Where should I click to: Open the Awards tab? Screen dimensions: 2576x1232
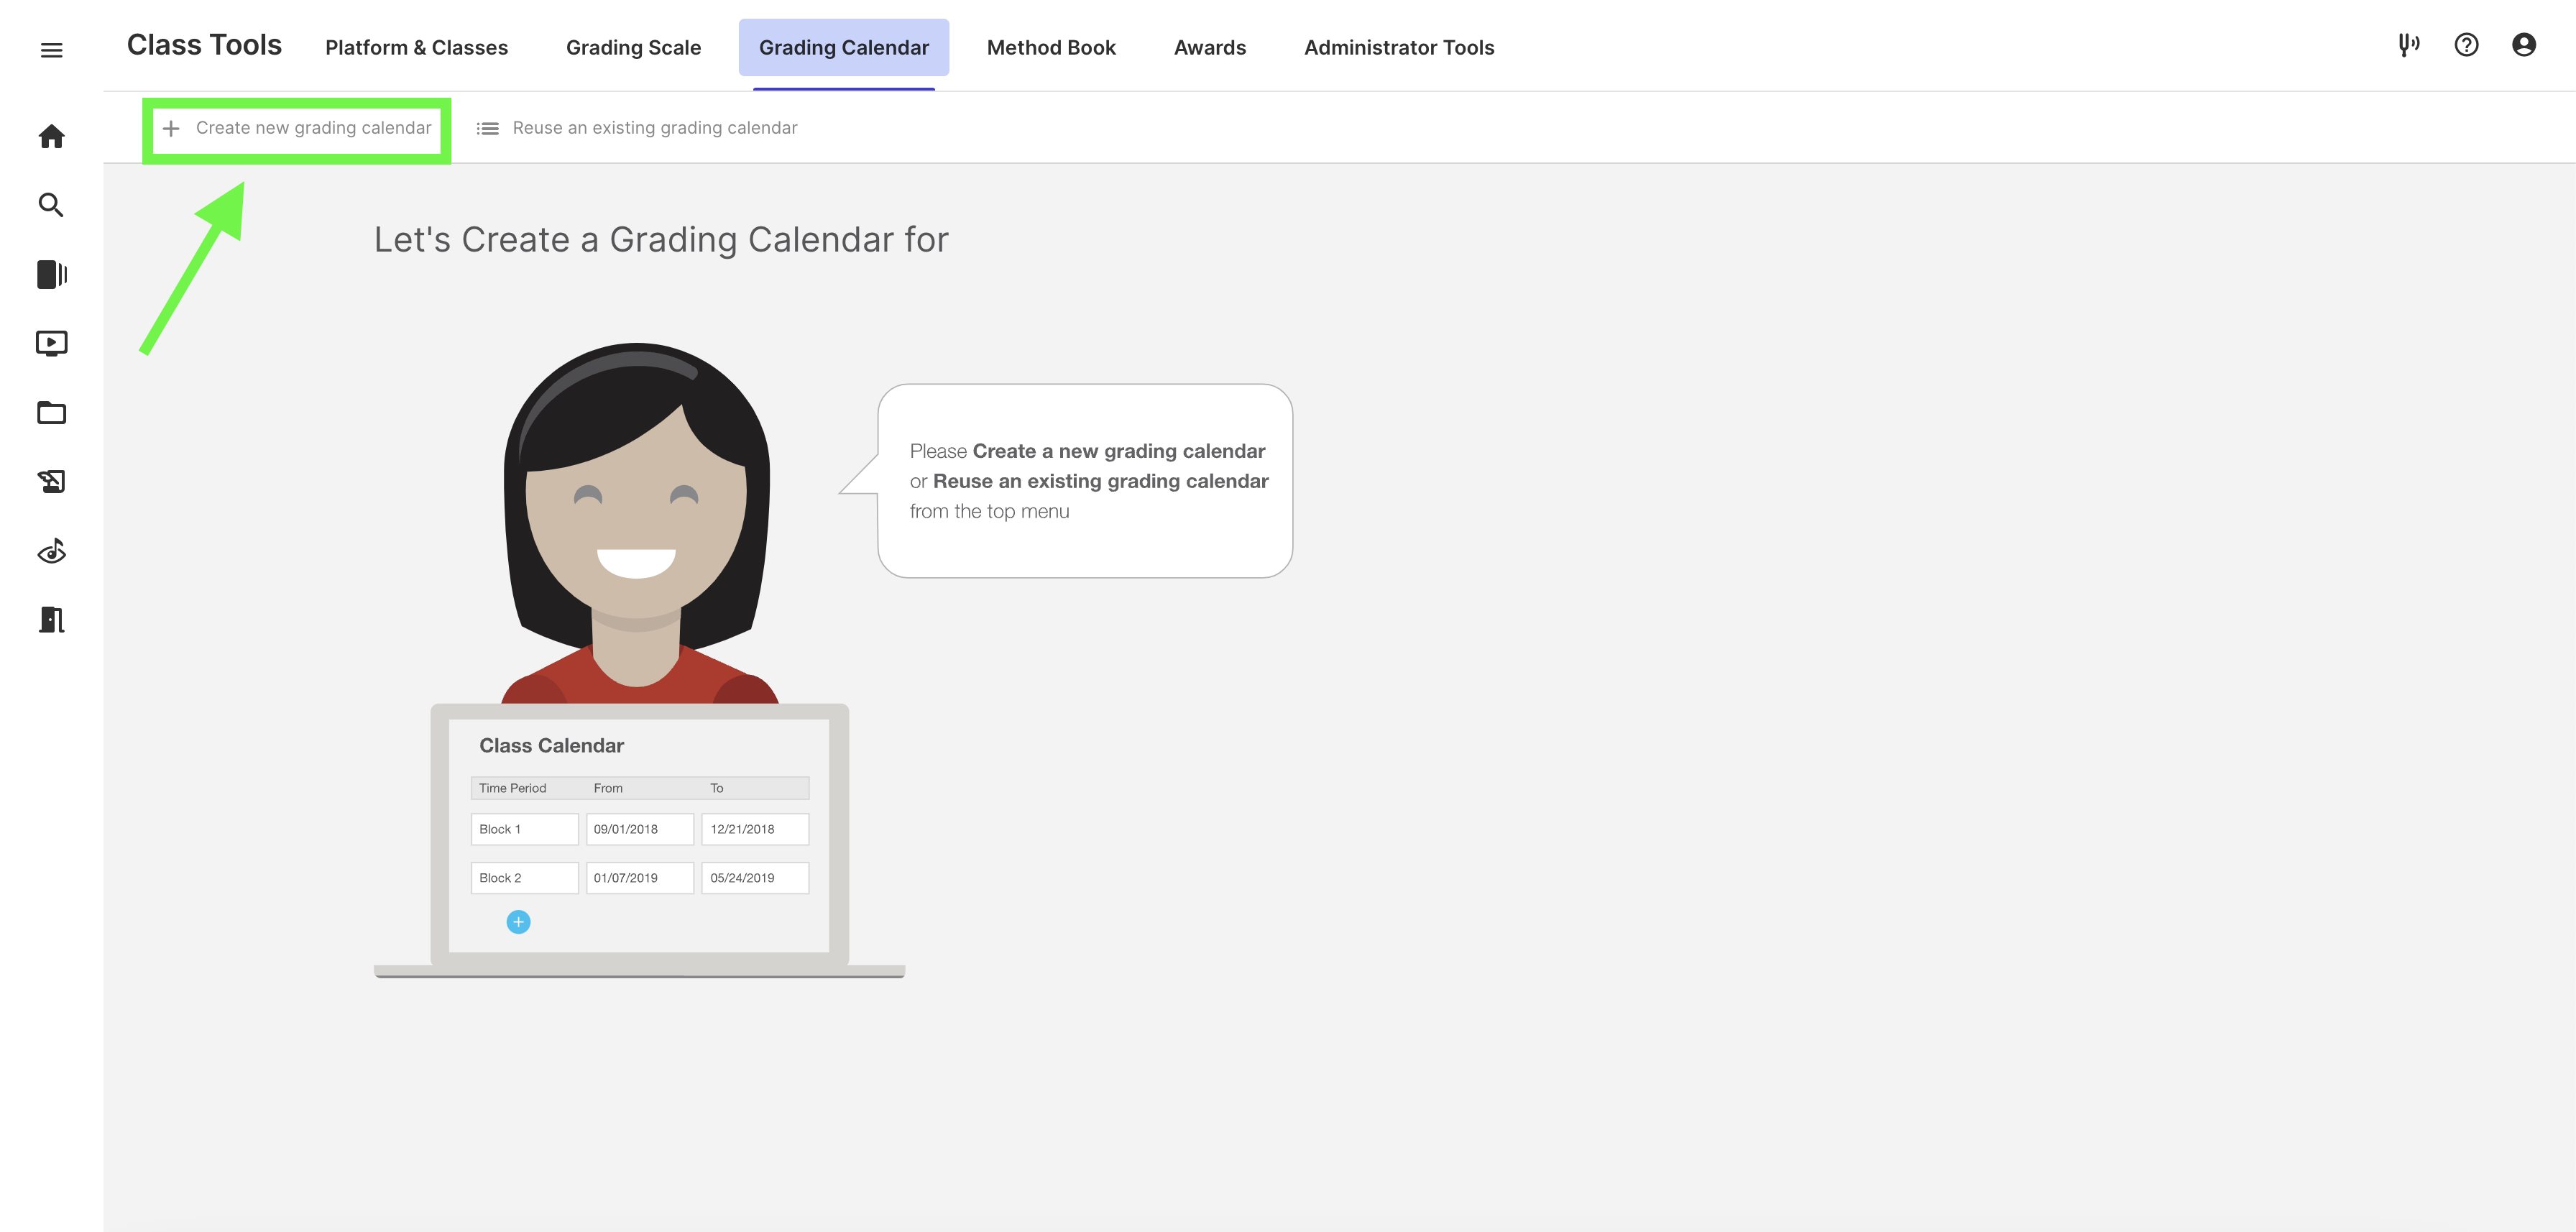click(1210, 47)
